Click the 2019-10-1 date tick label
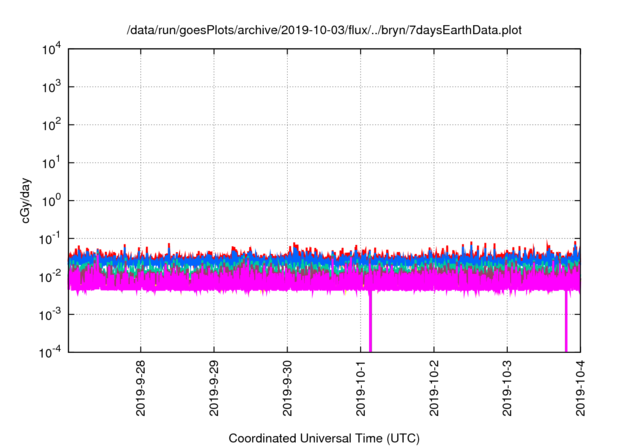This screenshot has height=448, width=640. (x=360, y=388)
